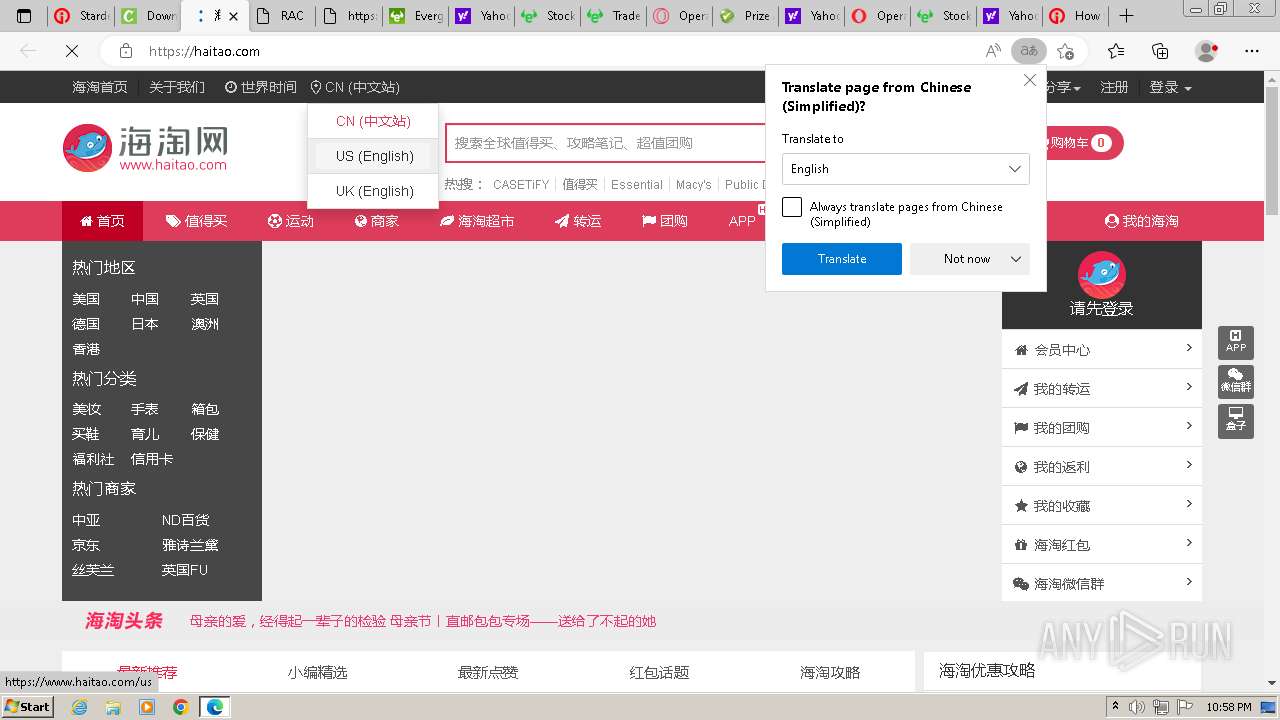The image size is (1280, 720).
Task: Open the APP floating sidebar icon
Action: tap(1236, 342)
